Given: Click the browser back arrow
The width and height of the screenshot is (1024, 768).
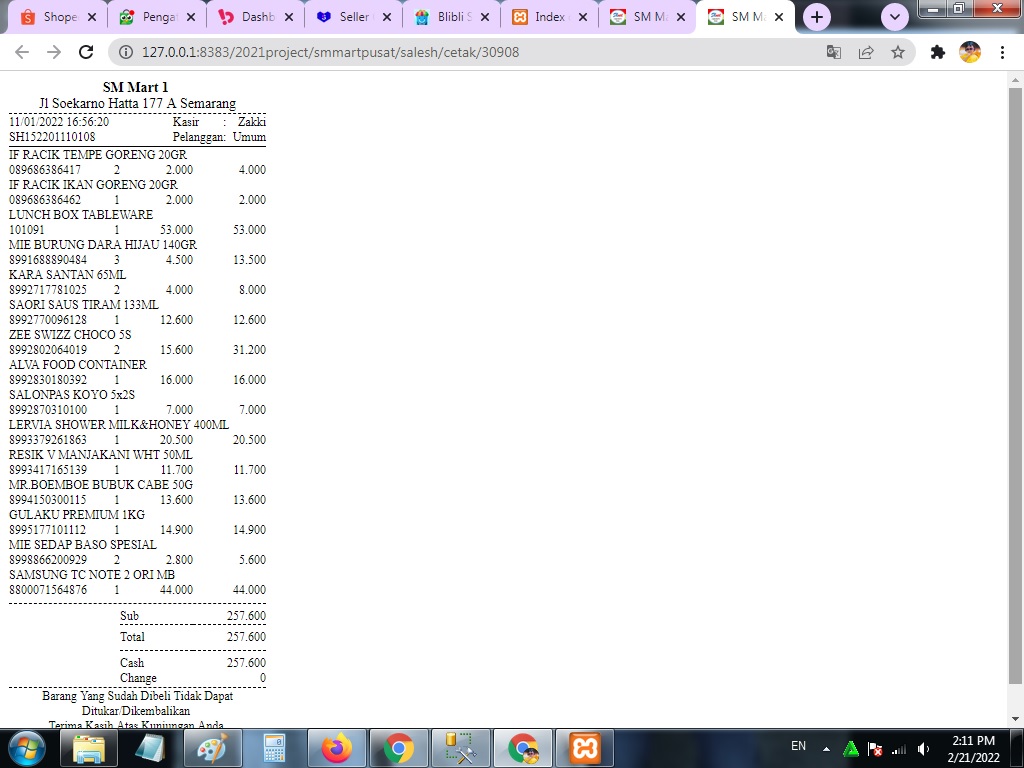Looking at the screenshot, I should (22, 52).
